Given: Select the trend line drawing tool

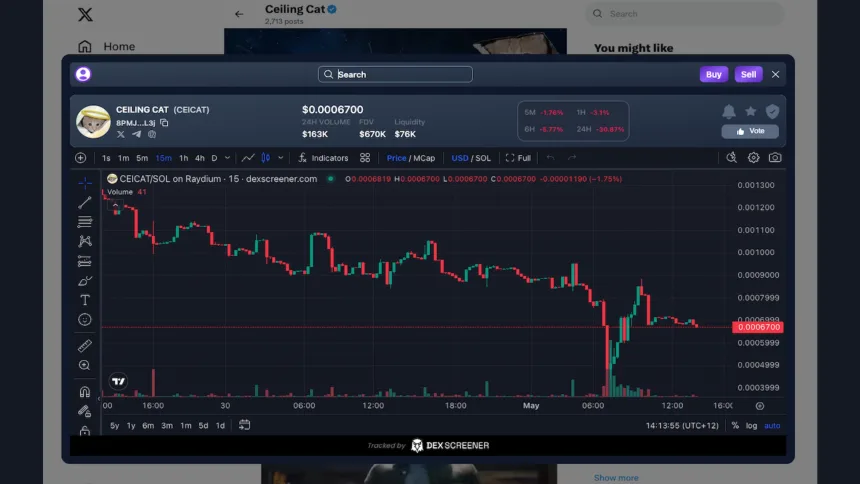Looking at the screenshot, I should (85, 202).
